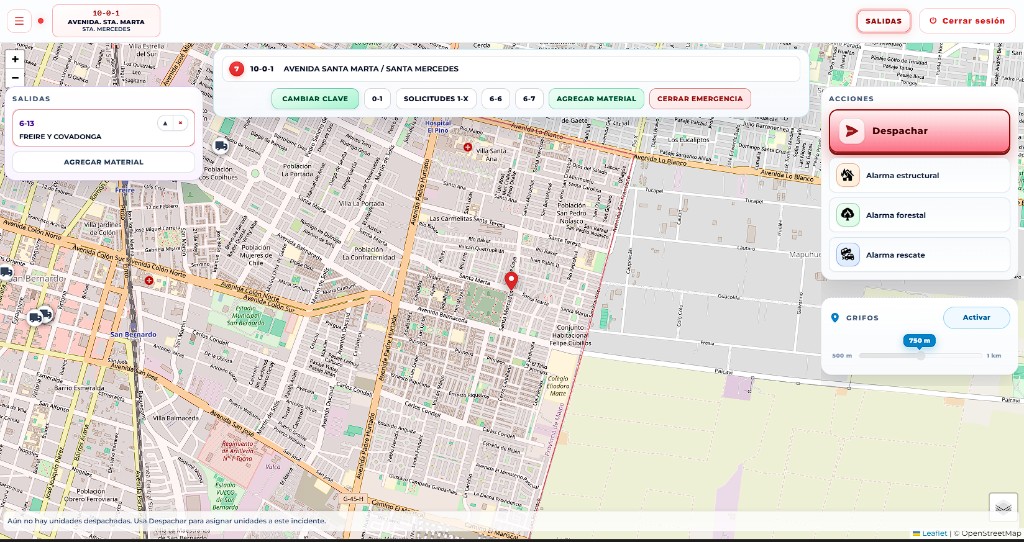This screenshot has height=542, width=1024.
Task: Open the SALIDAS view in top bar
Action: coord(884,21)
